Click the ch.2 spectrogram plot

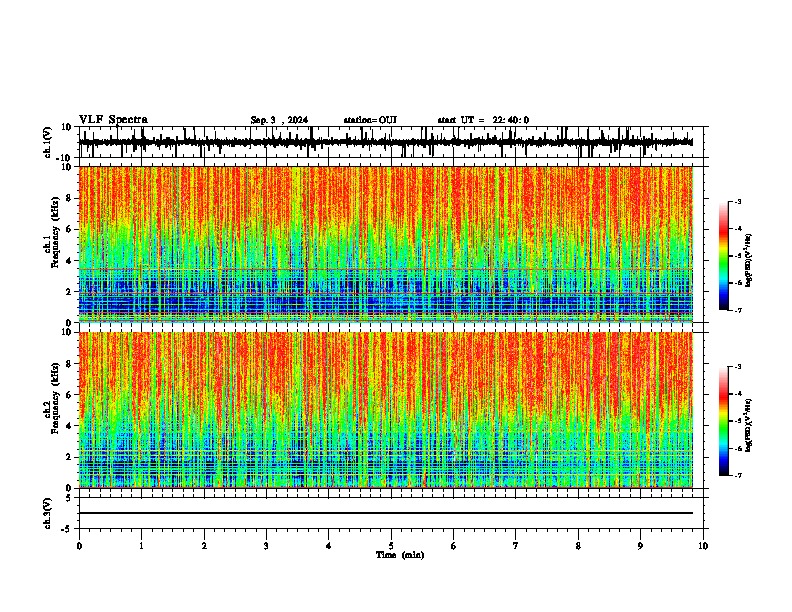[386, 410]
